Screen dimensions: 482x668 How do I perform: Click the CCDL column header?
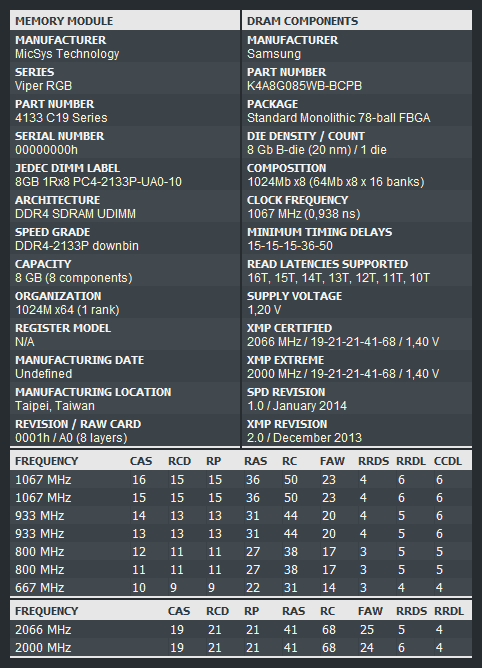[447, 461]
